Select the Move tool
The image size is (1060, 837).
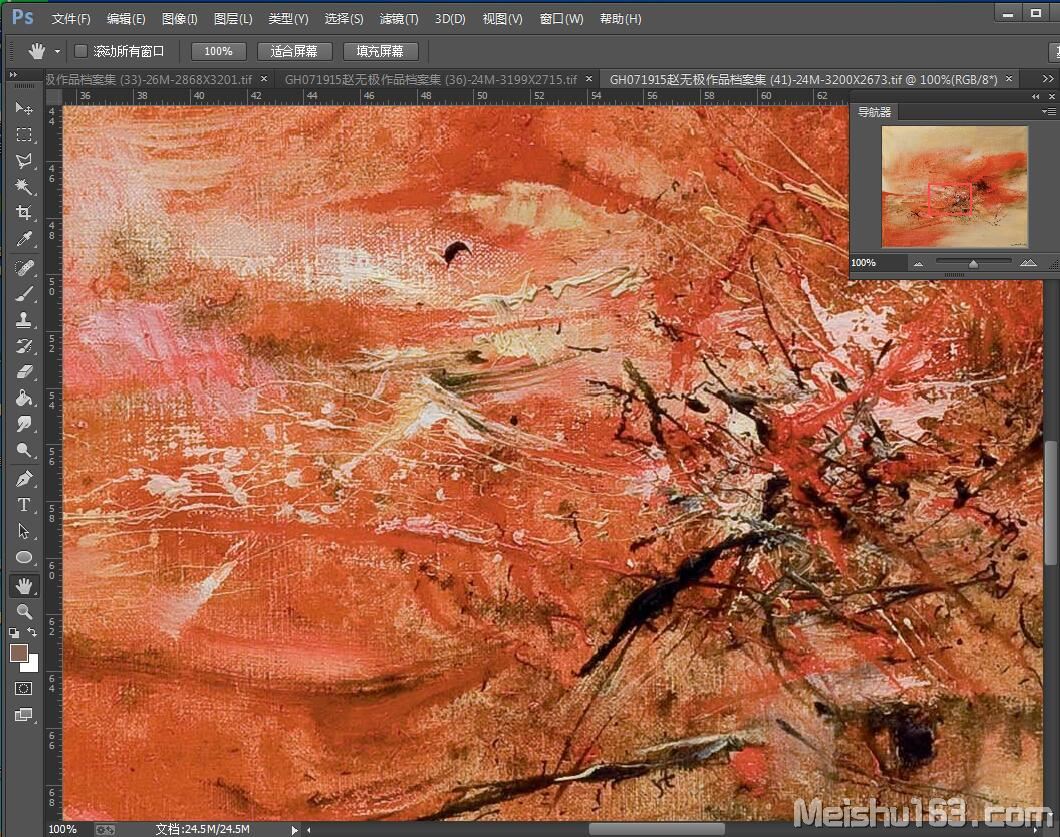pos(24,108)
